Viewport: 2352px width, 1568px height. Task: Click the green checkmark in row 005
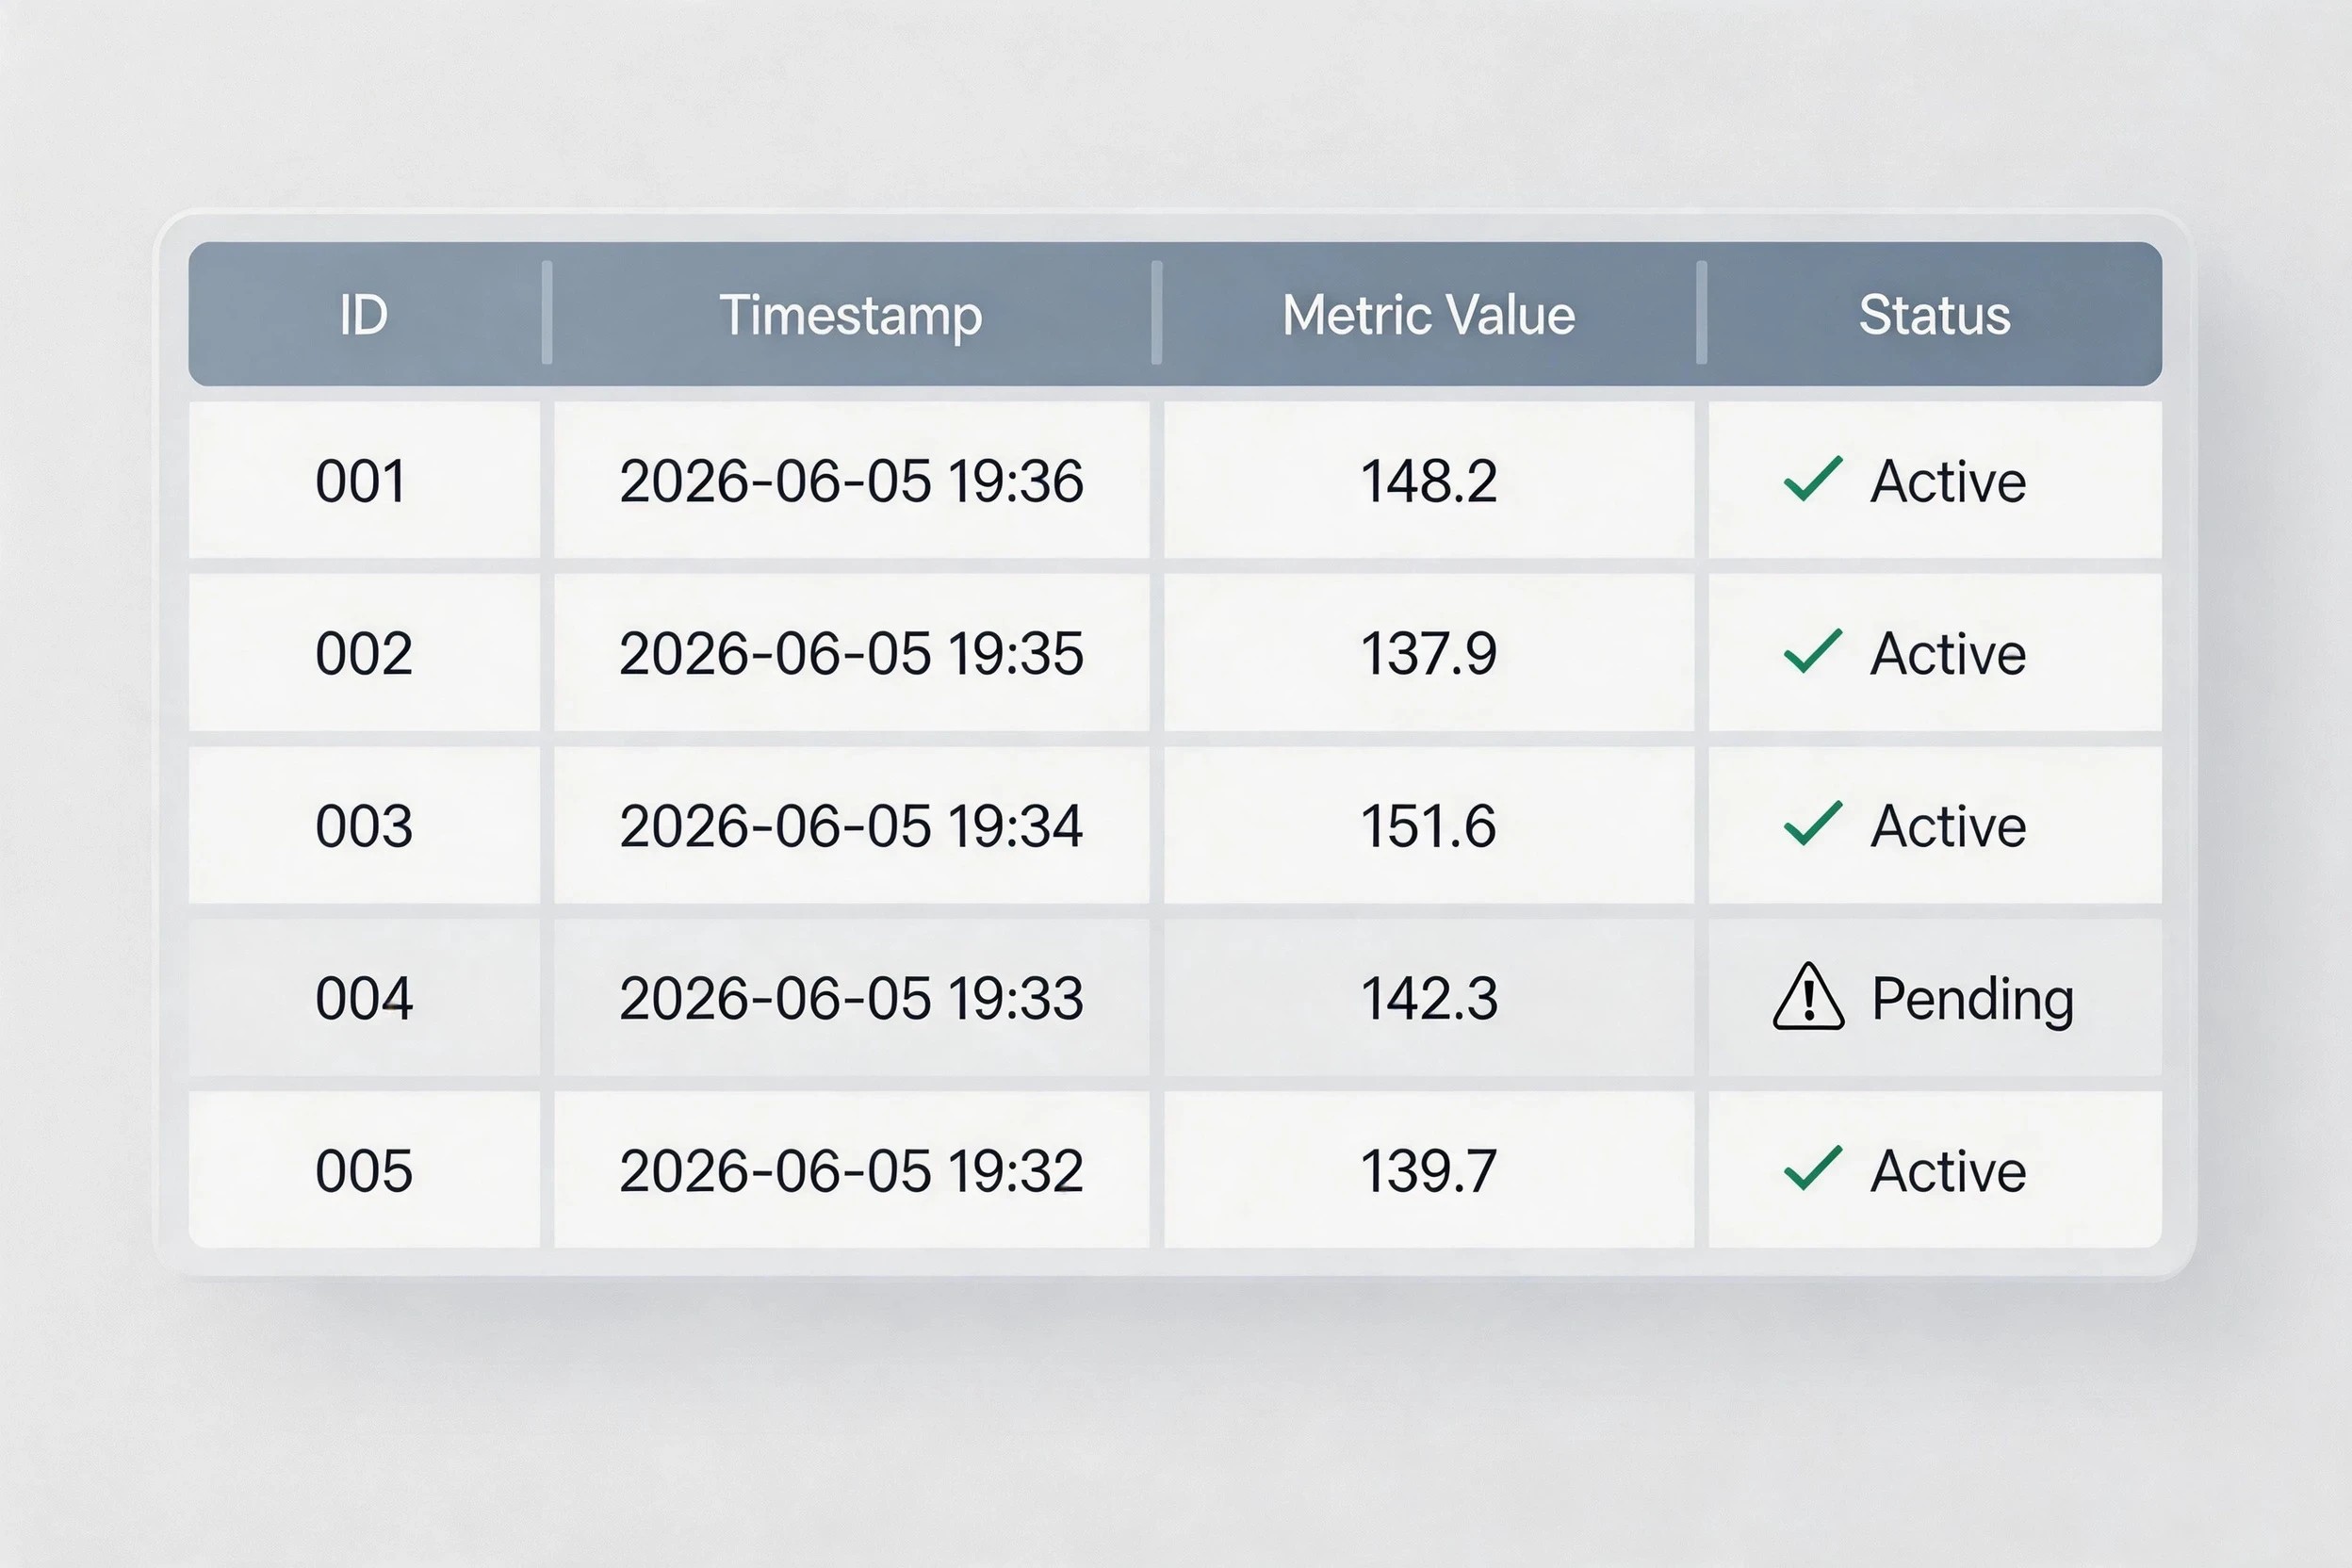click(x=1812, y=1169)
